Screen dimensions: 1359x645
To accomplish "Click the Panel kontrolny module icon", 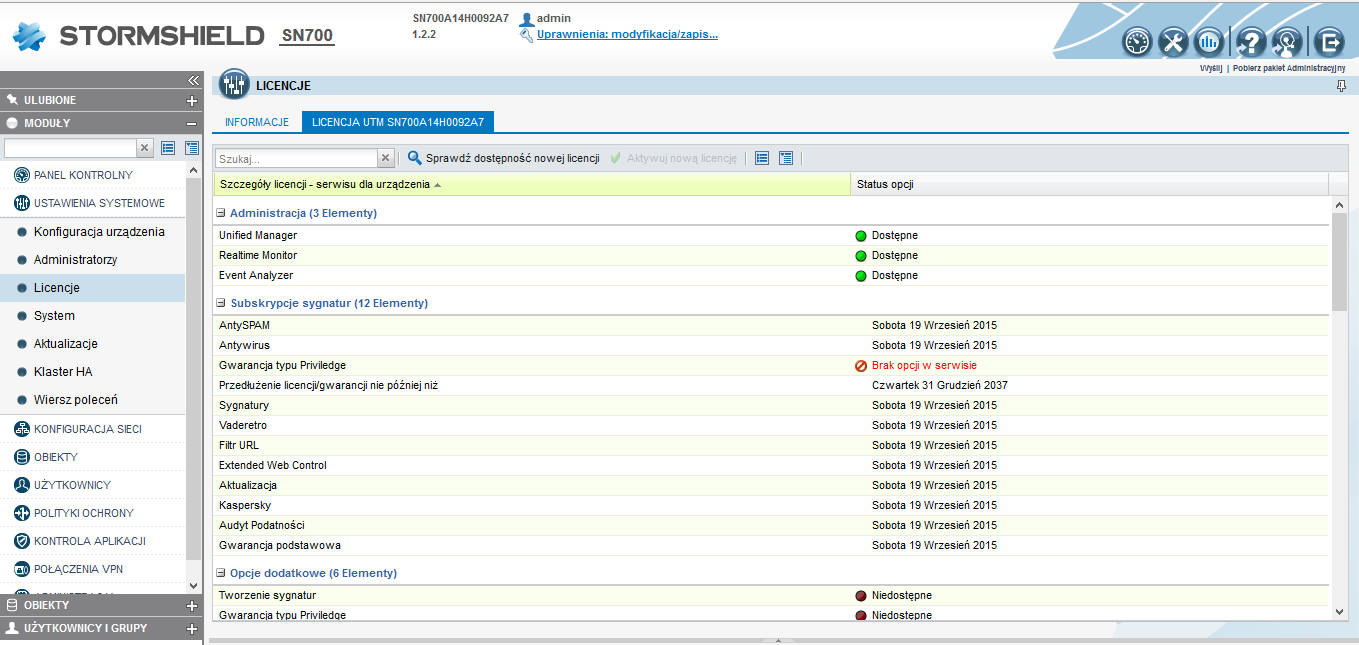I will coord(22,175).
